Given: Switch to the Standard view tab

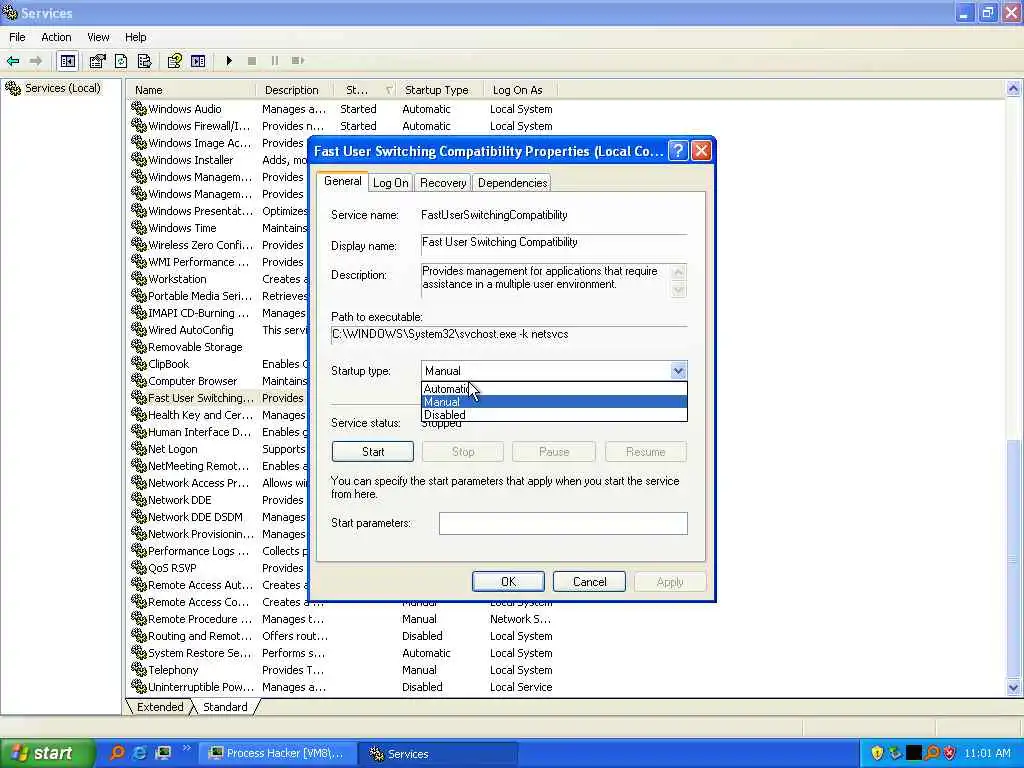Looking at the screenshot, I should pyautogui.click(x=225, y=707).
